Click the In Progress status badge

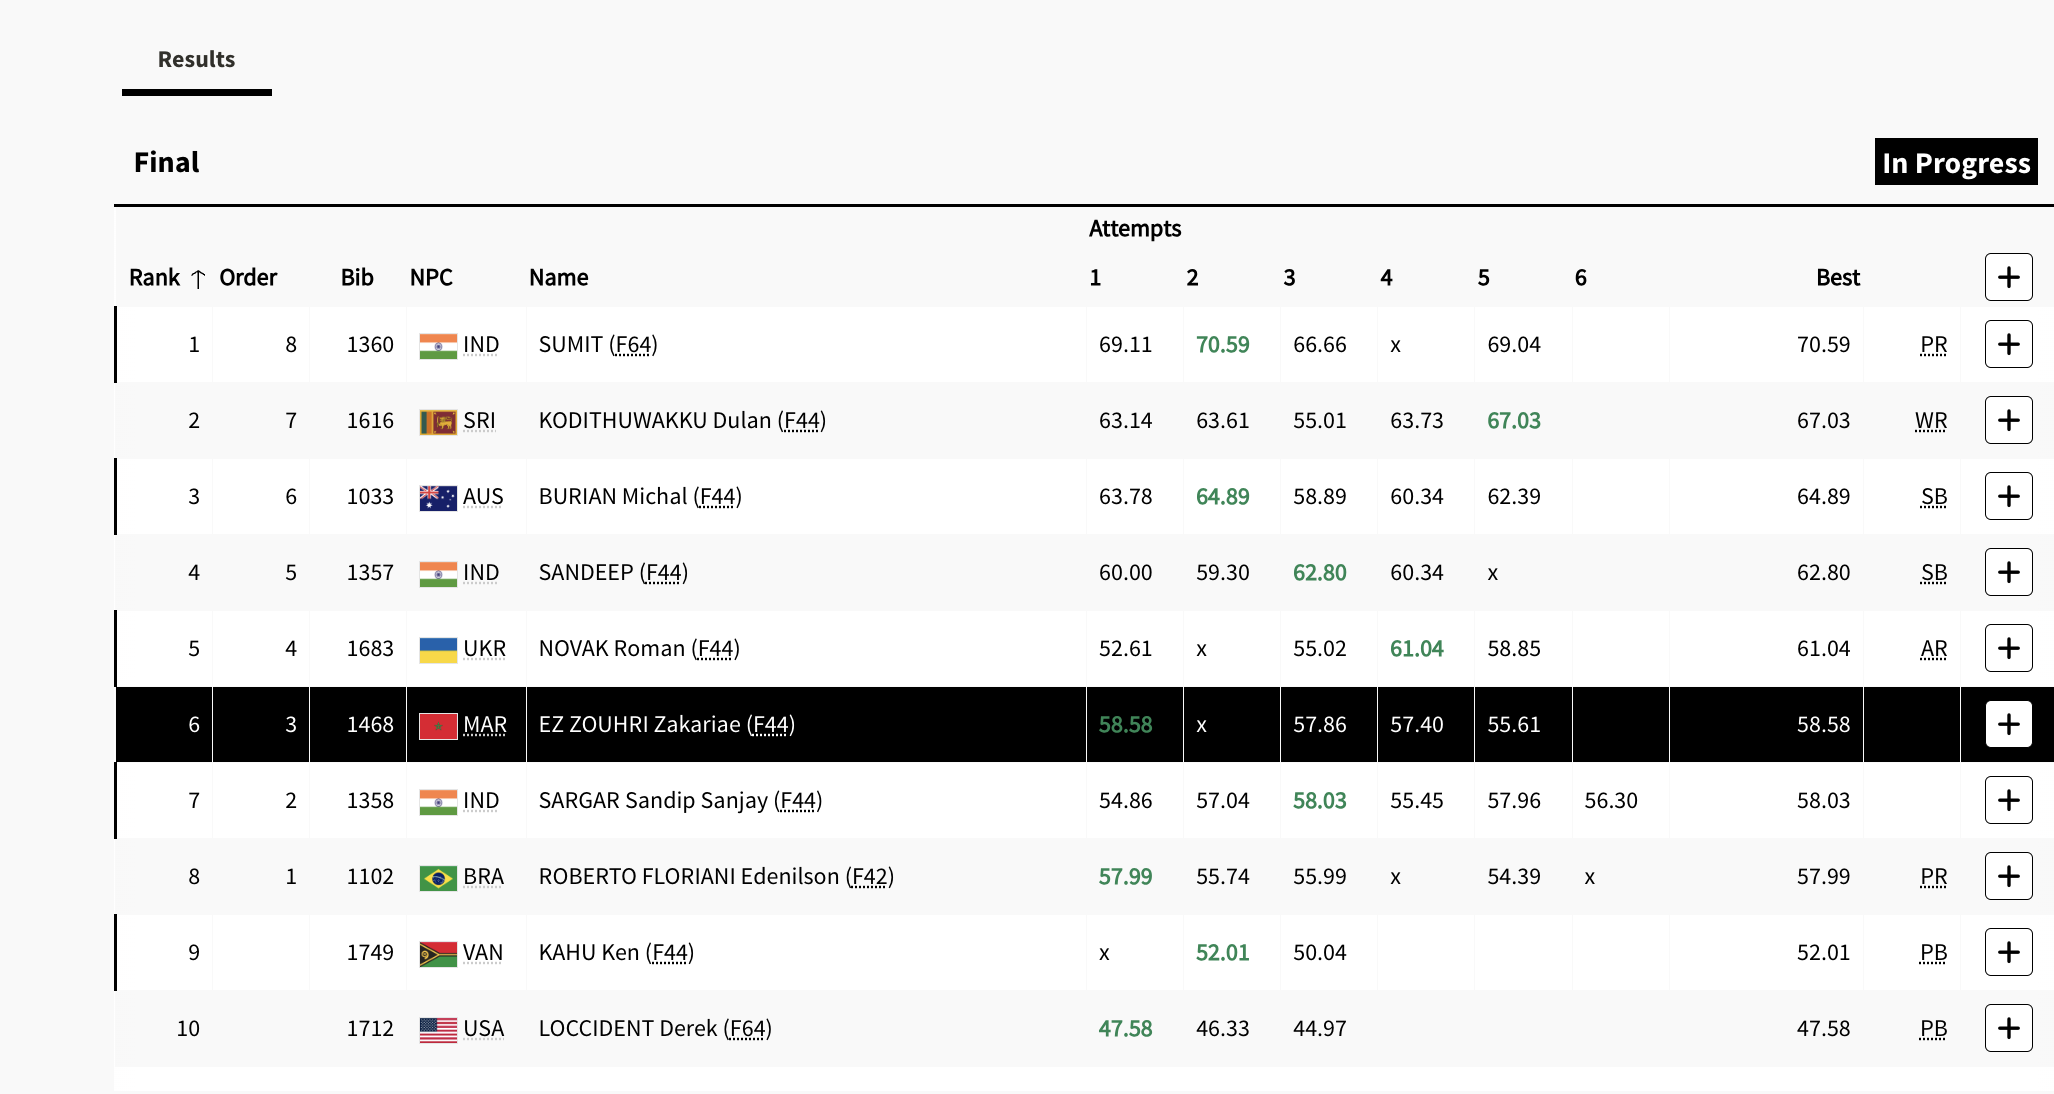[x=1955, y=163]
